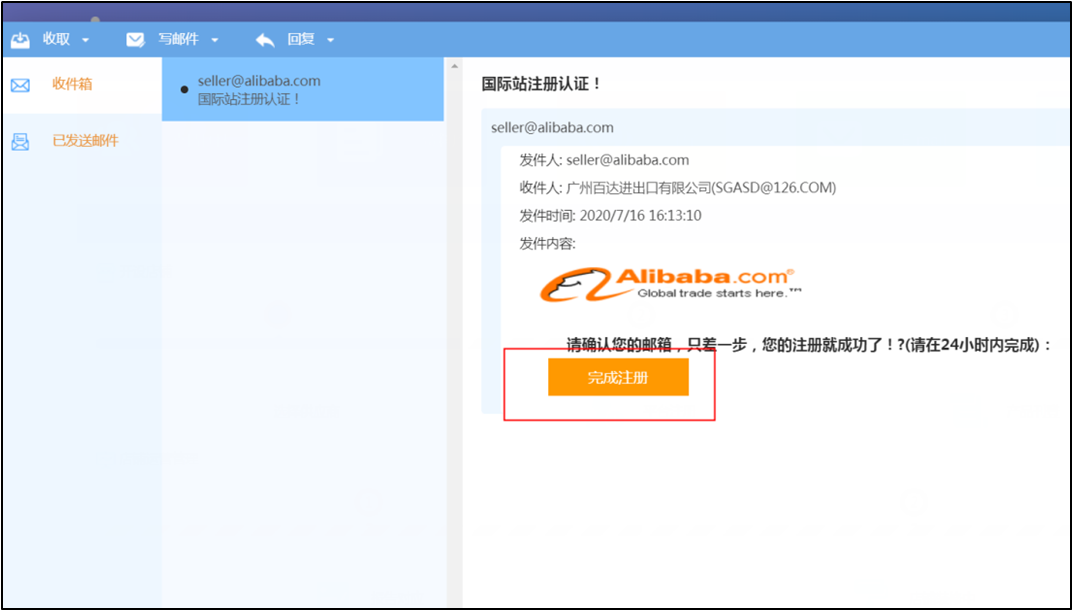This screenshot has height=611, width=1073.
Task: Click the 回复 text in the toolbar
Action: pyautogui.click(x=301, y=40)
